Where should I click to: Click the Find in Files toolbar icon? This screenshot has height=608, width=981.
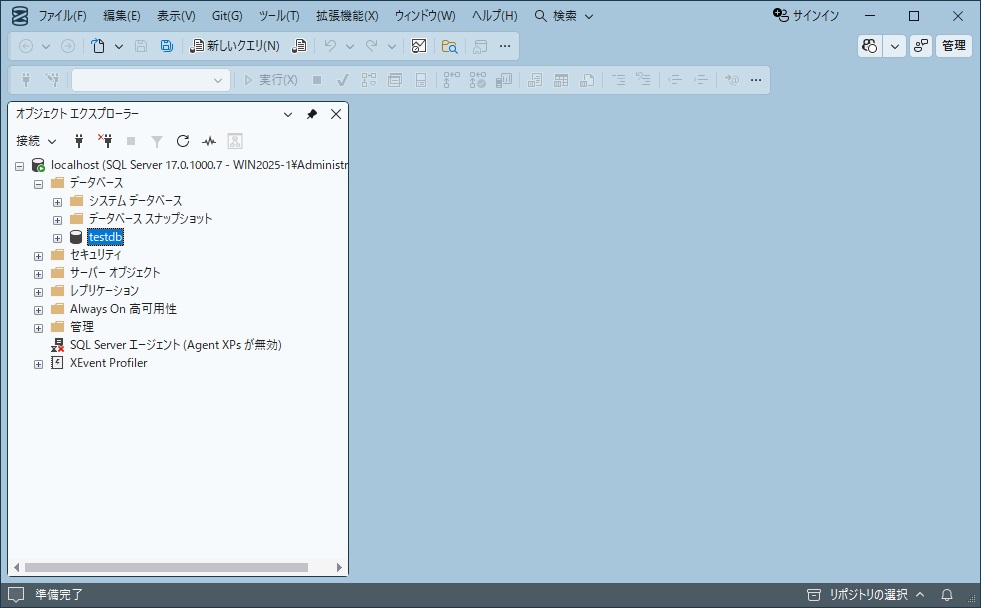449,45
